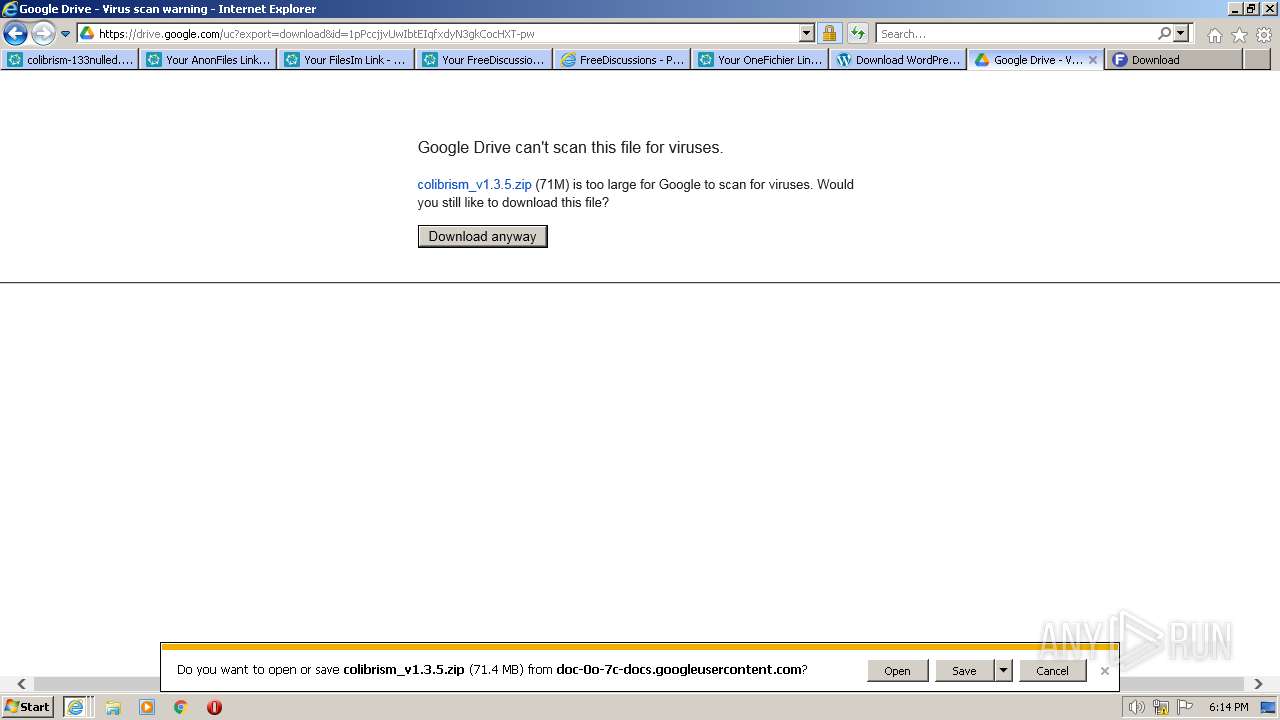
Task: Click the horizontal scrollbar right arrow
Action: pyautogui.click(x=1258, y=684)
